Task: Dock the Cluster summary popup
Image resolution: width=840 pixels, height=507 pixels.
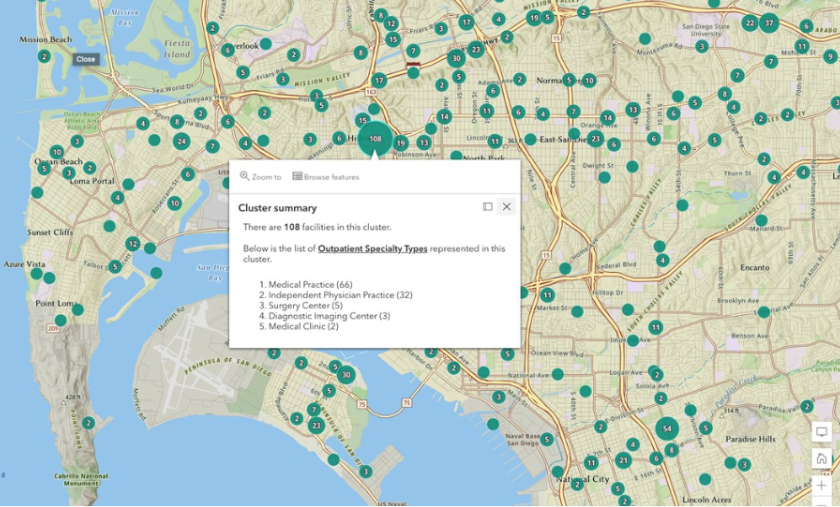Action: pyautogui.click(x=488, y=206)
